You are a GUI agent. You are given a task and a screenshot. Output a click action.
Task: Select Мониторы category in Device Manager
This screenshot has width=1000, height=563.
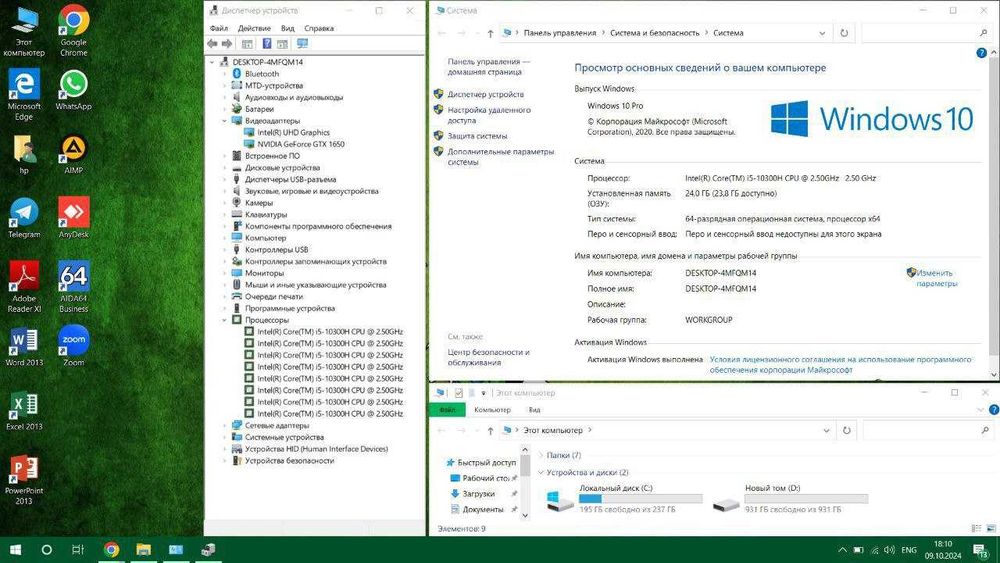tap(264, 273)
